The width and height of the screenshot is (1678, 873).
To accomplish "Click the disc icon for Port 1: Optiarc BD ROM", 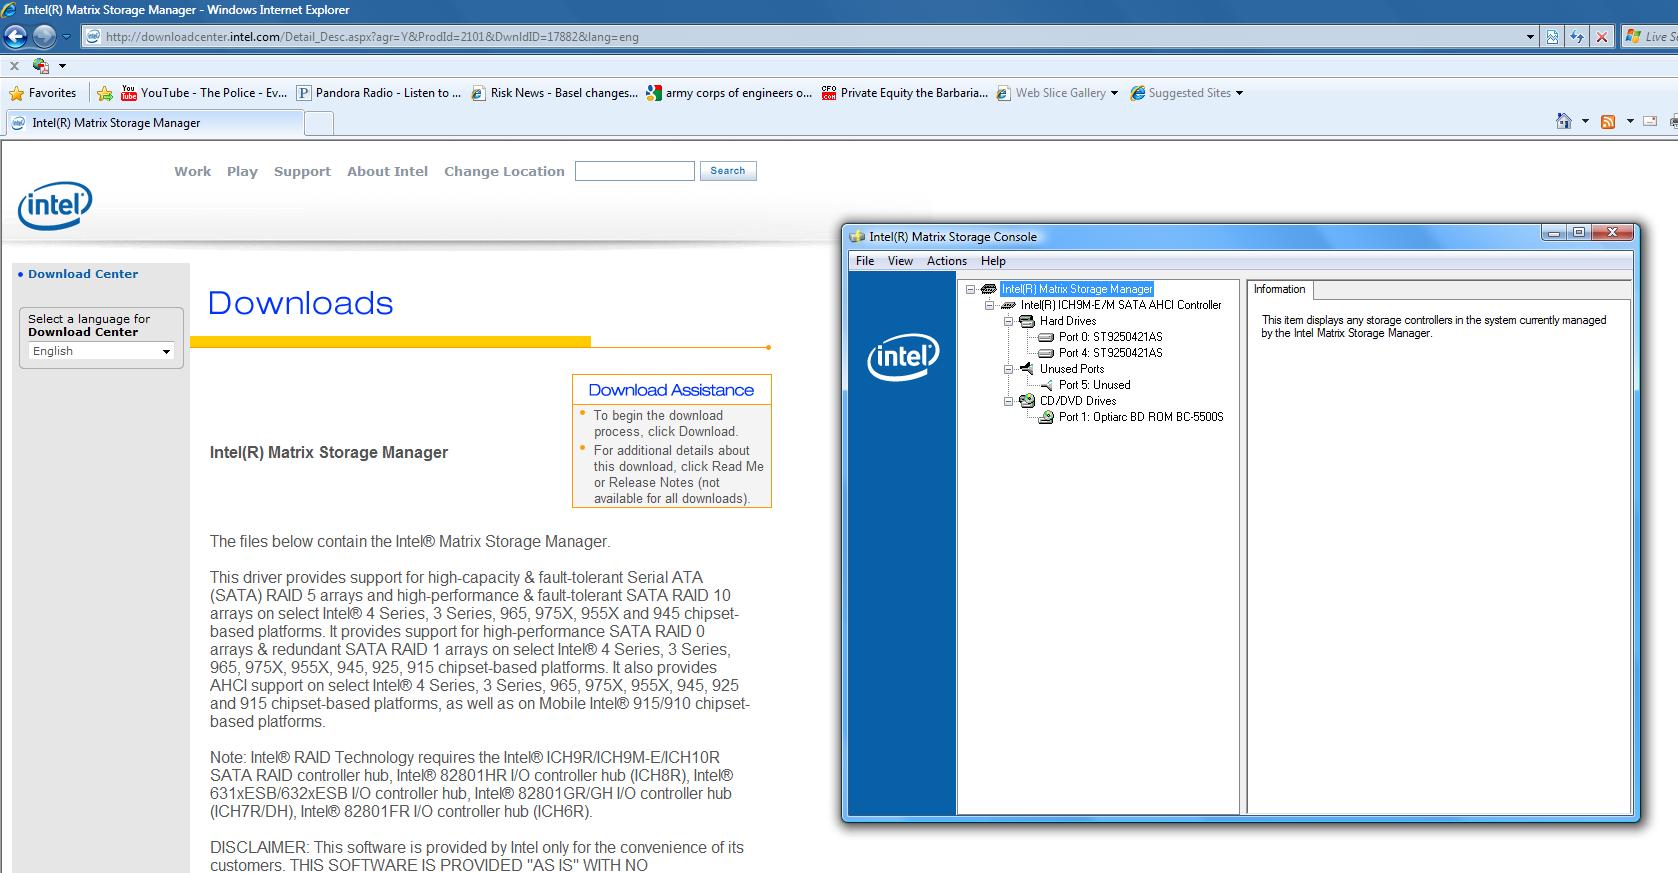I will 1046,417.
